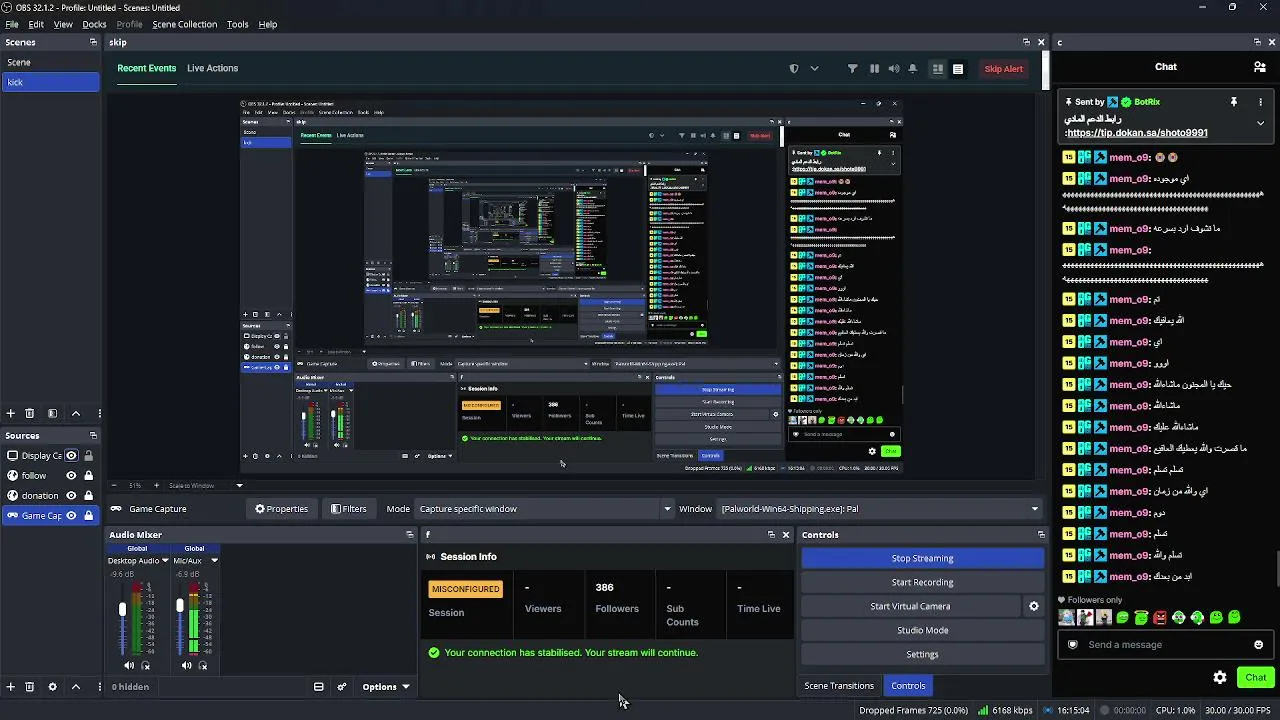Click the shield icon in Recent Events

(794, 69)
